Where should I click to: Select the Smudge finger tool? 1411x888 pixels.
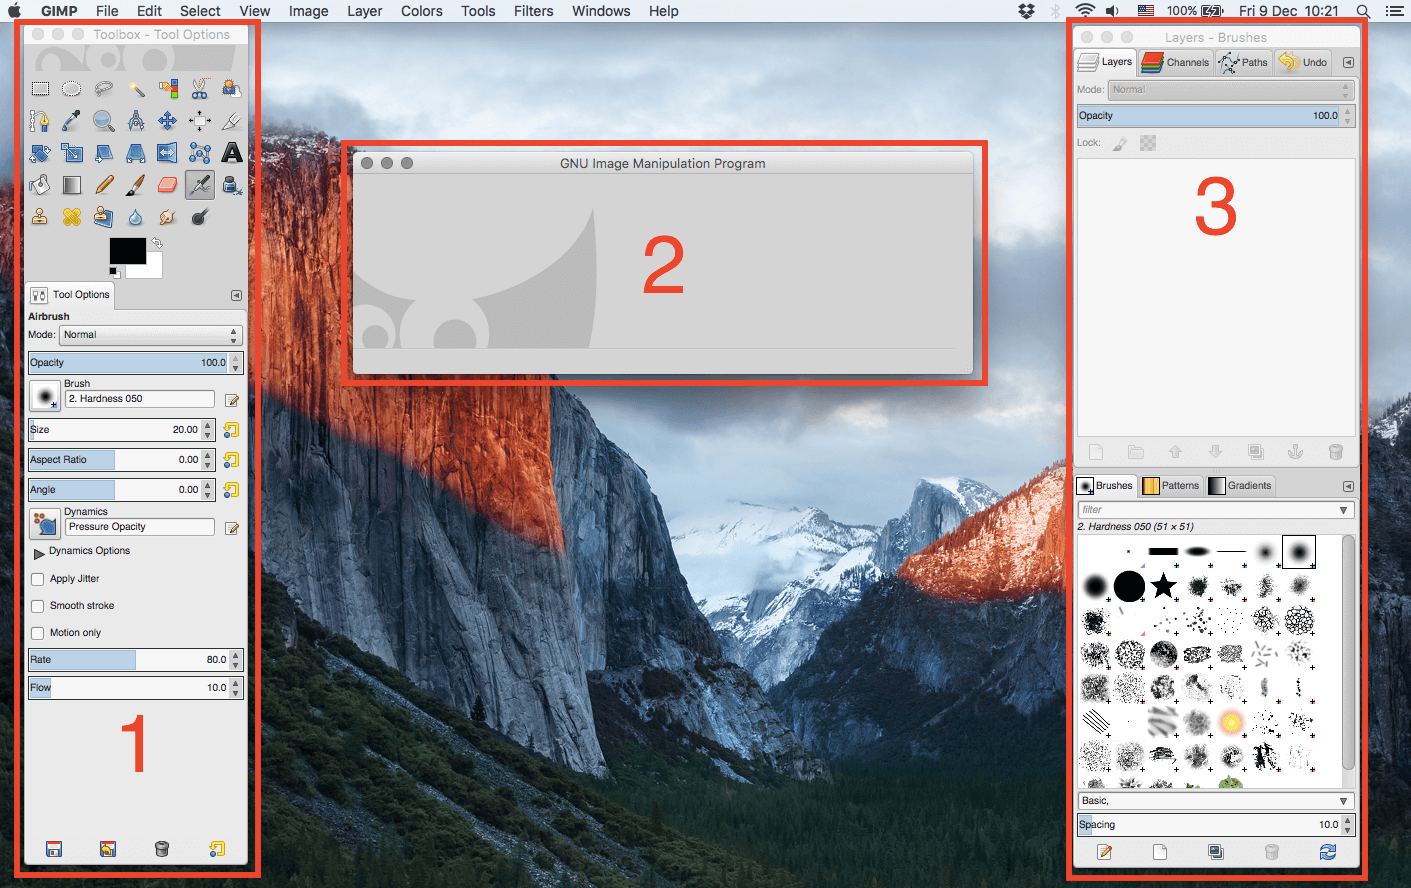[168, 217]
